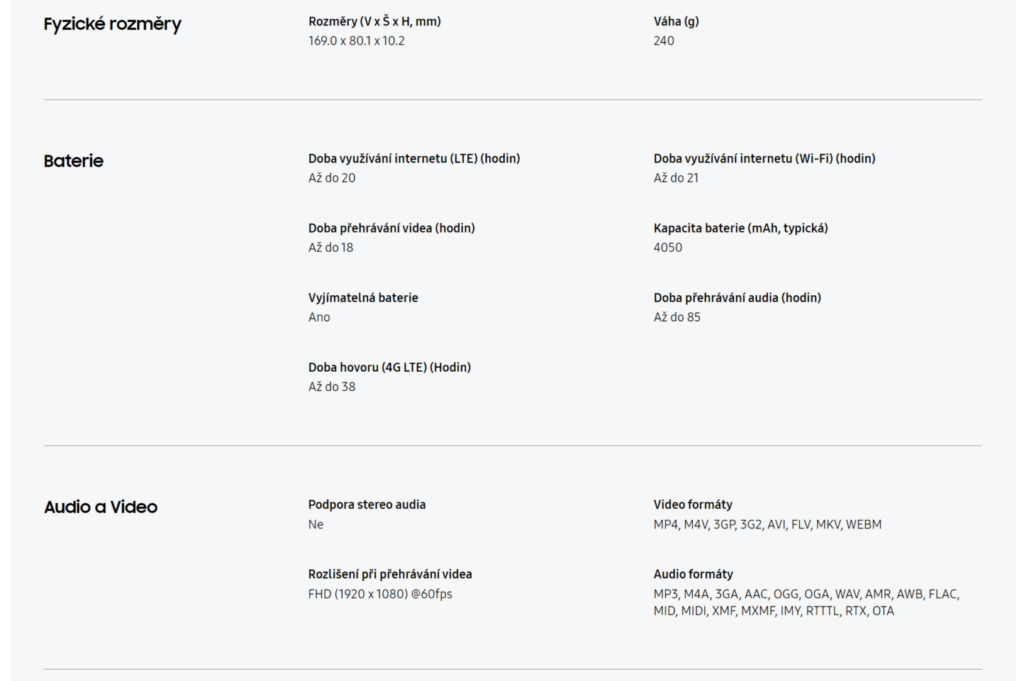Click the Váha (g) label
Viewport: 1024px width, 681px height.
pos(676,22)
